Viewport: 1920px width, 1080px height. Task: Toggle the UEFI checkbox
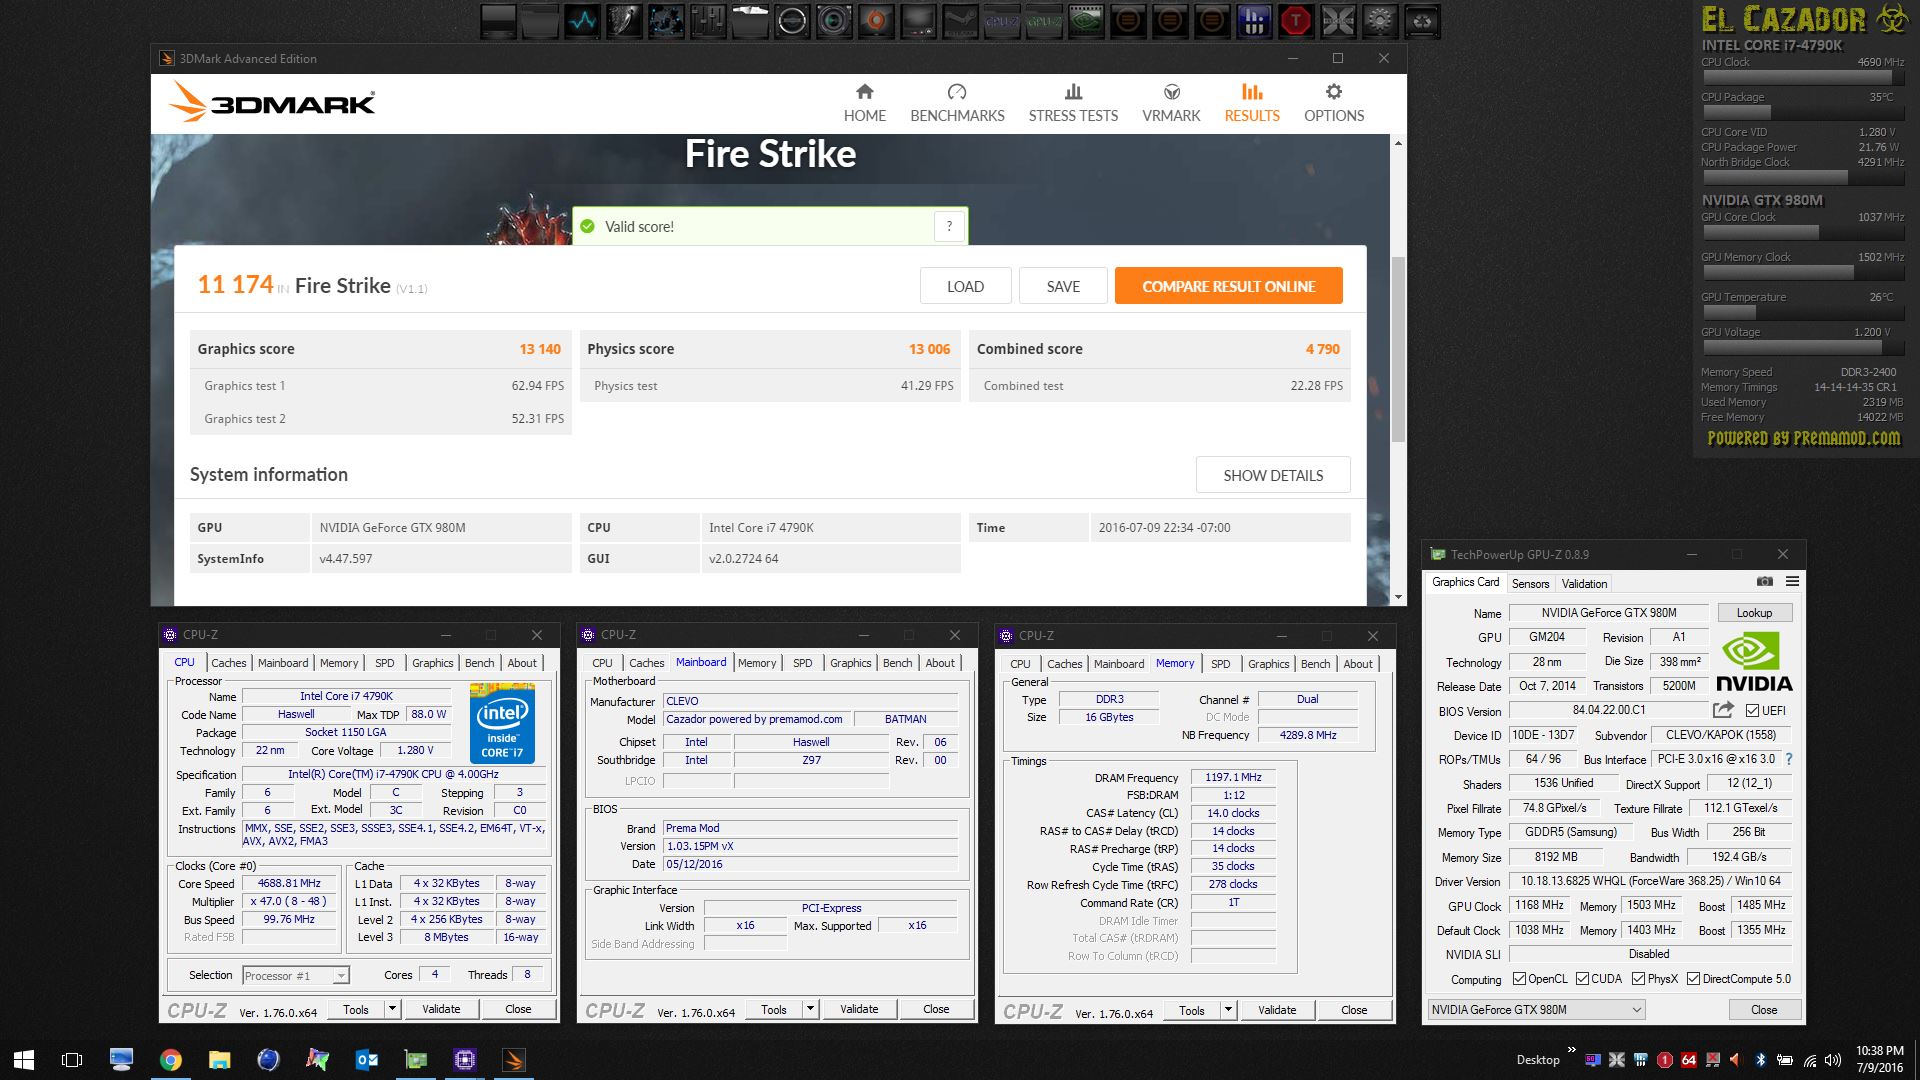[x=1752, y=711]
